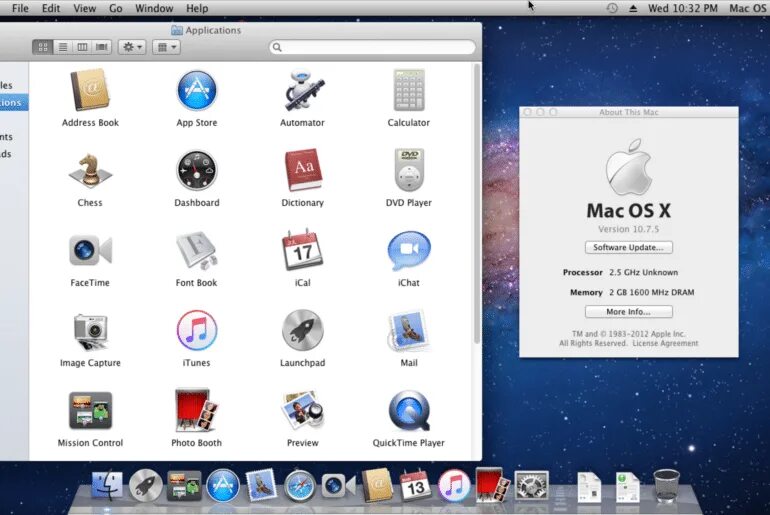Open System Preferences from the Dock
The image size is (770, 515).
[531, 486]
